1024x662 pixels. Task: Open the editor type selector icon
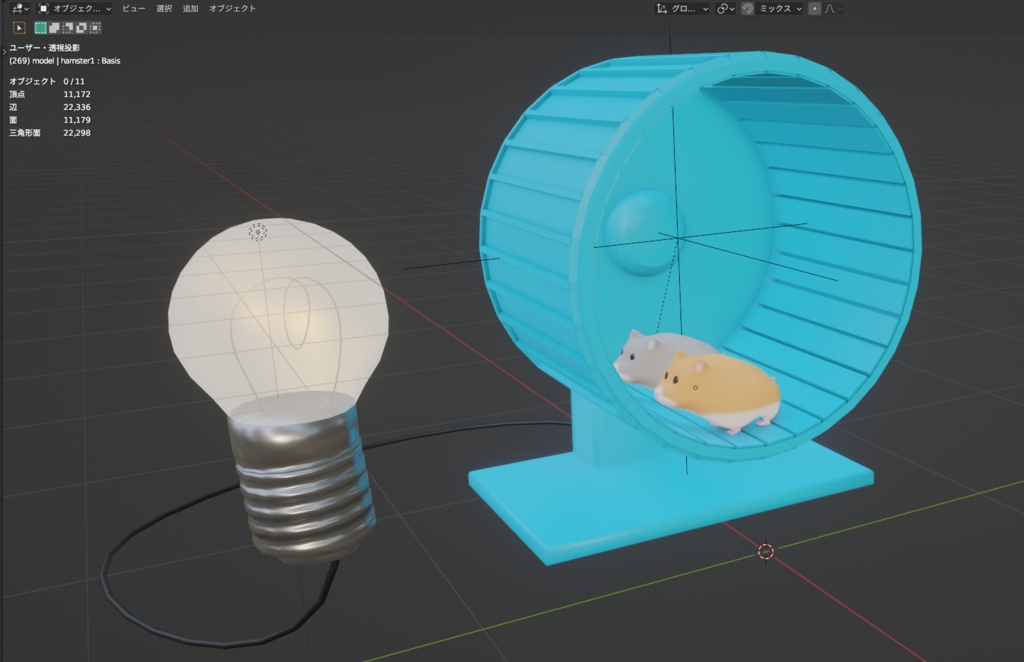[x=17, y=9]
